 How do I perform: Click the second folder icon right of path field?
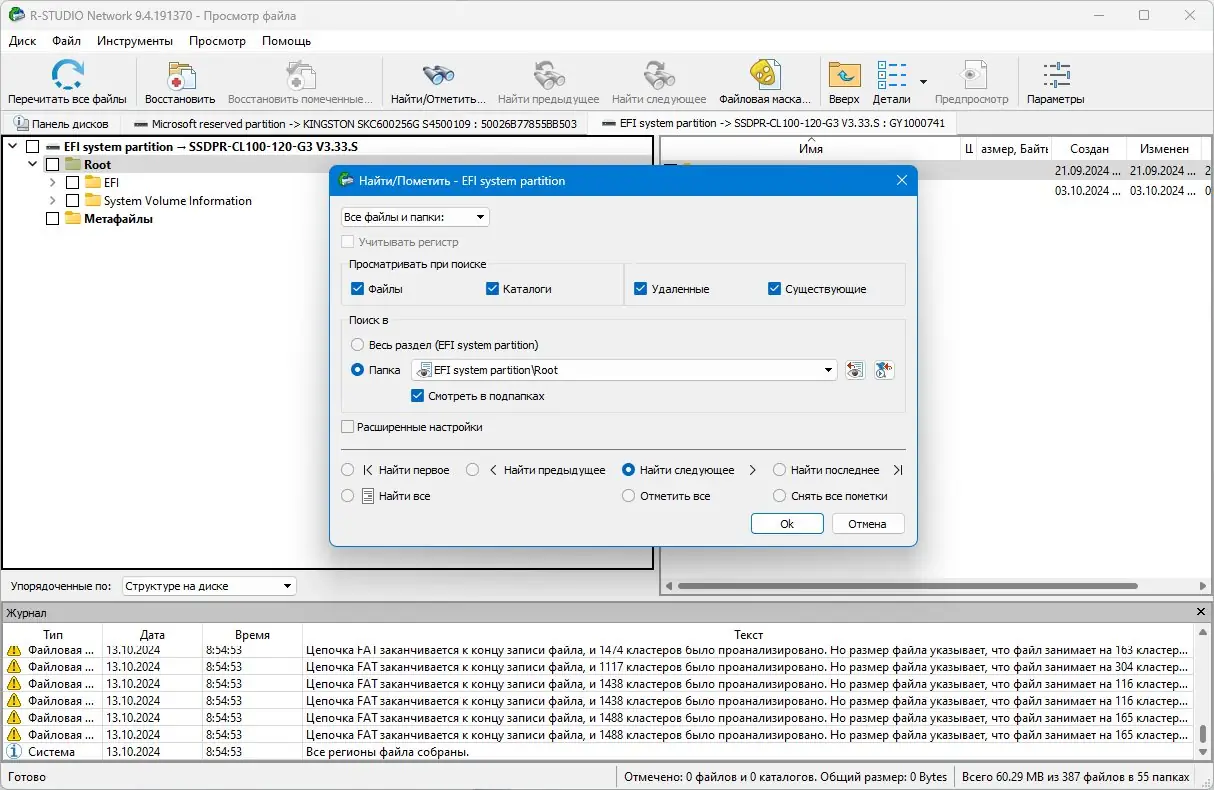[884, 370]
